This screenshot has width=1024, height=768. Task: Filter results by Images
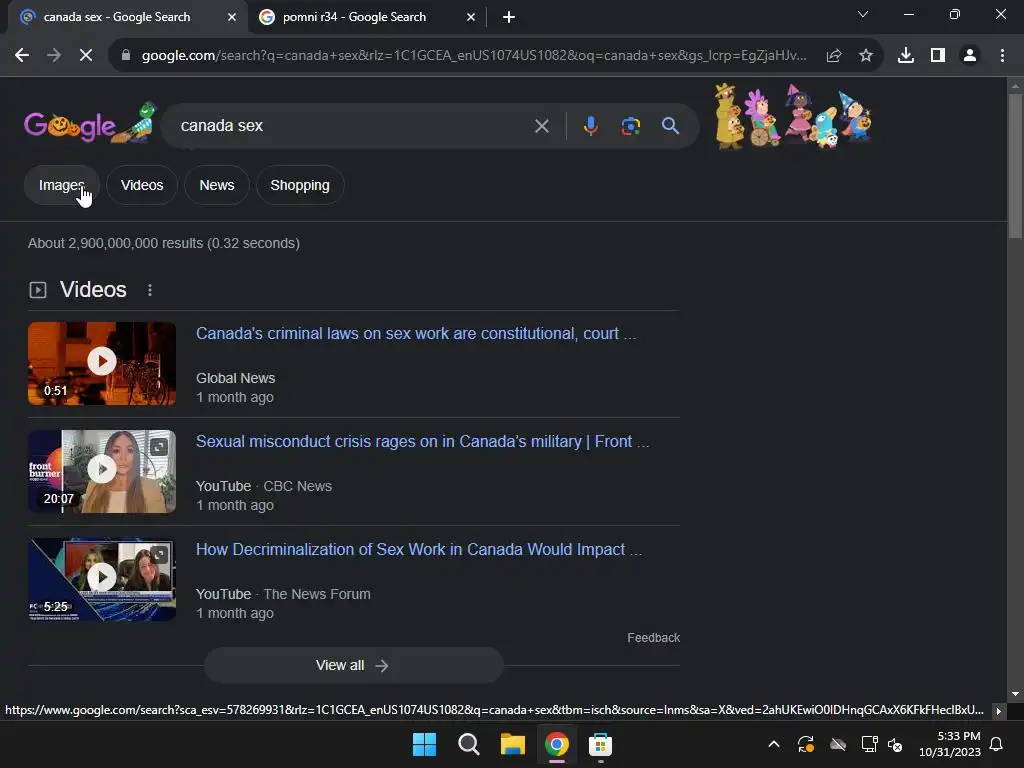[x=61, y=185]
